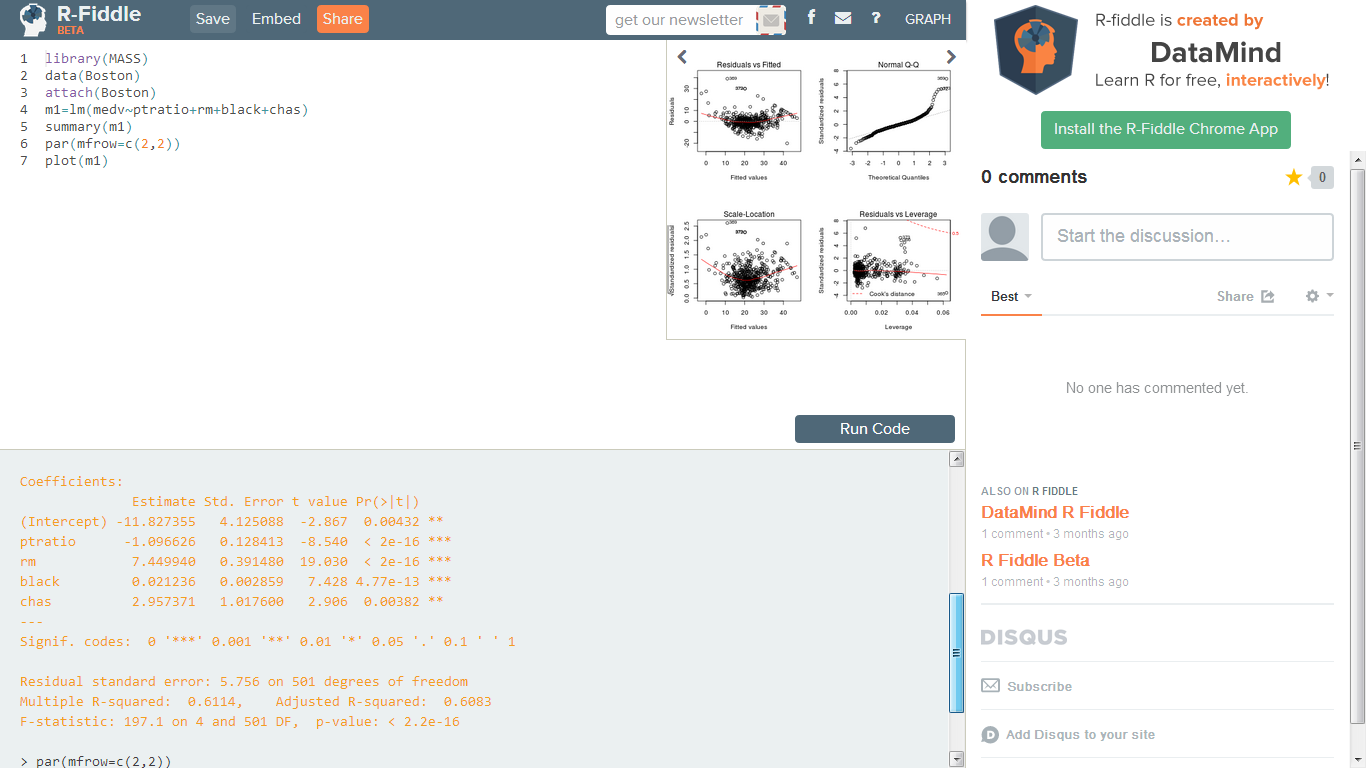Open the DataMind R Fiddle link

point(1054,512)
